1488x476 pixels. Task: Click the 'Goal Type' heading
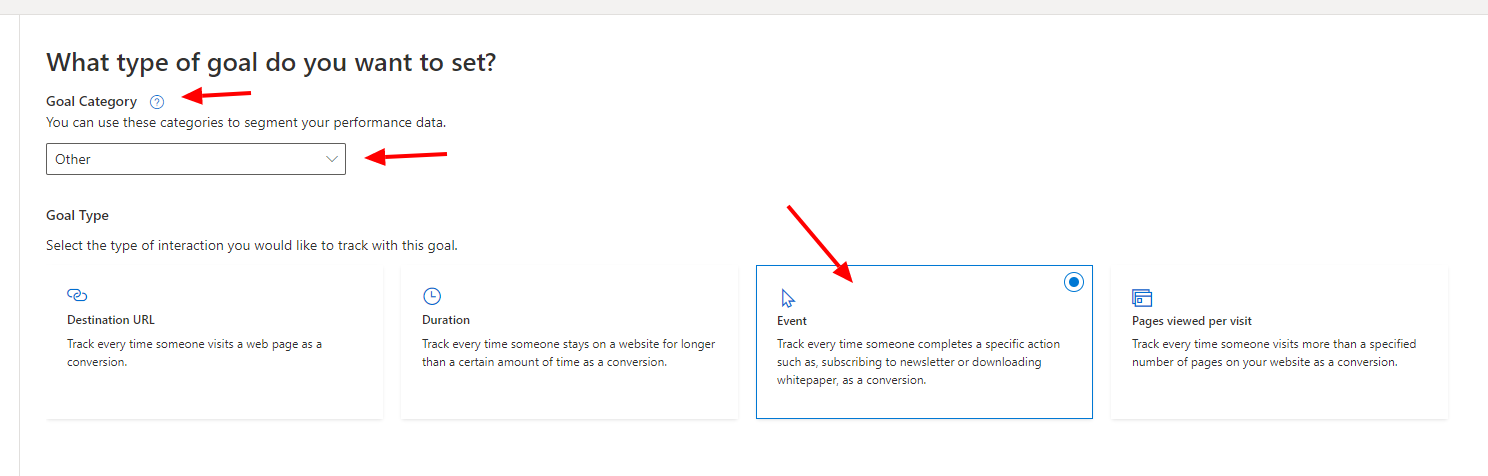tap(77, 215)
